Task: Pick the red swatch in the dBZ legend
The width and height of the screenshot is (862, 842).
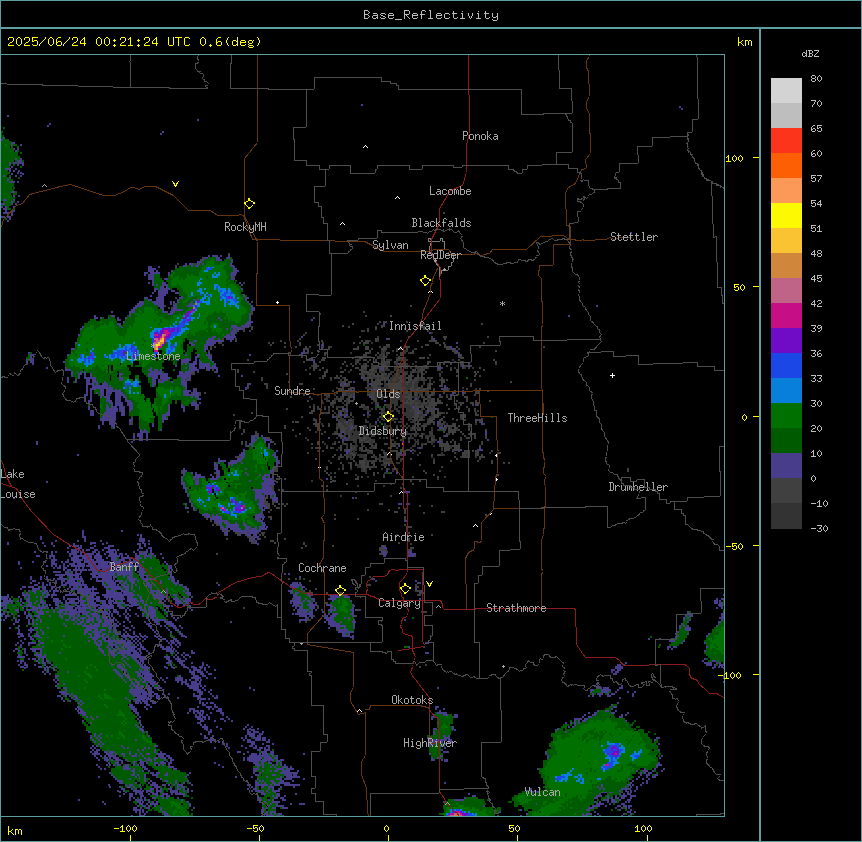Action: pos(786,141)
